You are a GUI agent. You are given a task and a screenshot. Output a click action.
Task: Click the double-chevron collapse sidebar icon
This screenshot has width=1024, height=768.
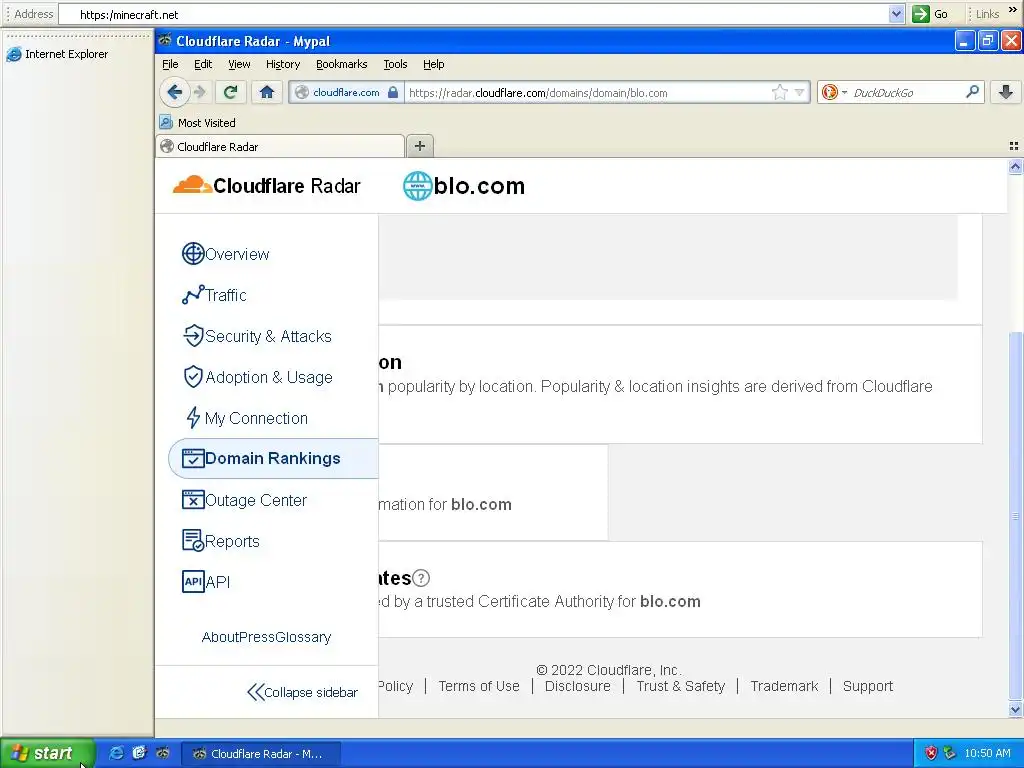255,692
